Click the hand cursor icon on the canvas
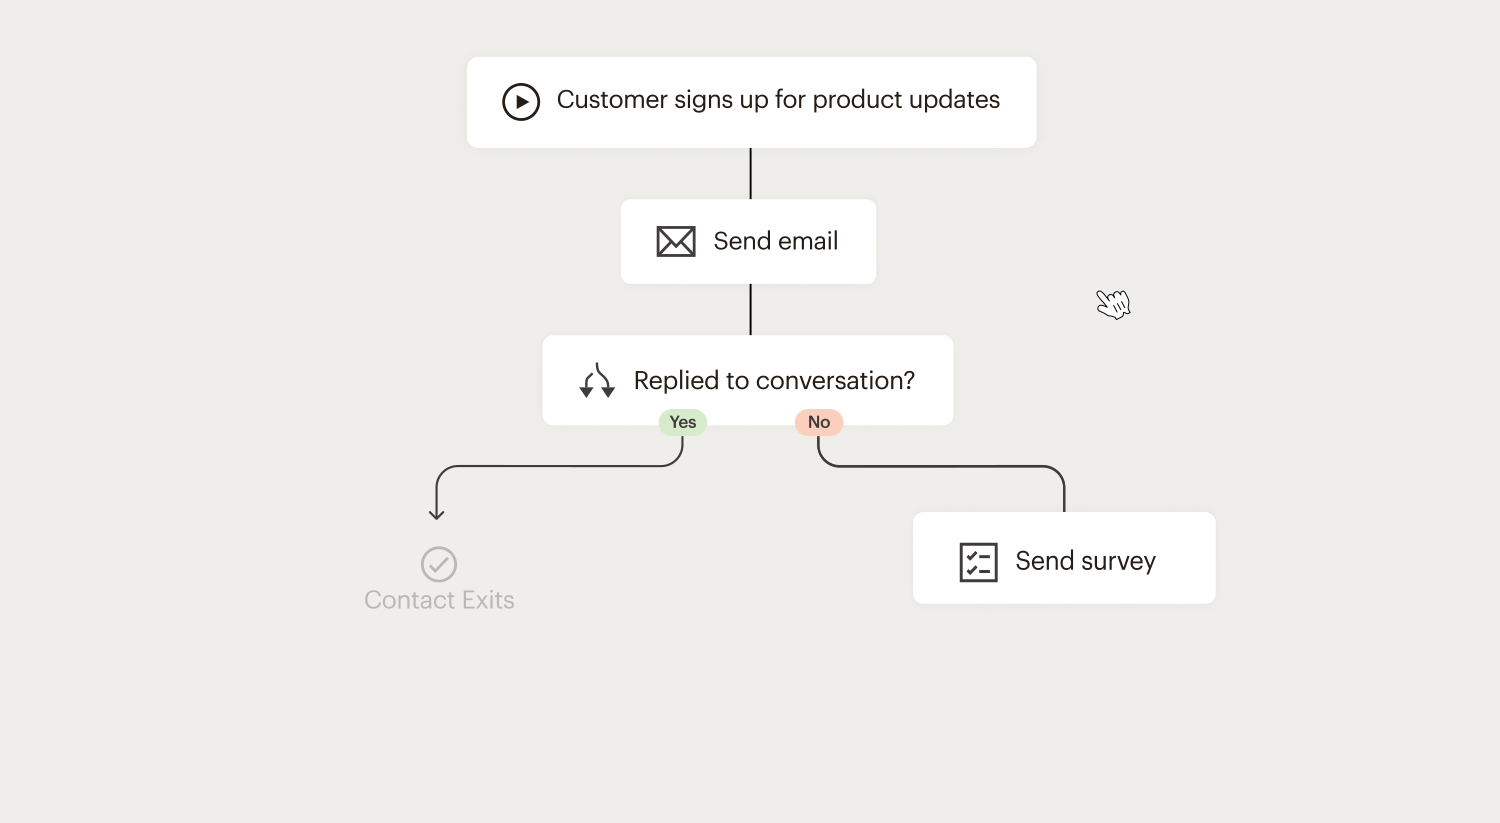The width and height of the screenshot is (1500, 823). 1113,303
